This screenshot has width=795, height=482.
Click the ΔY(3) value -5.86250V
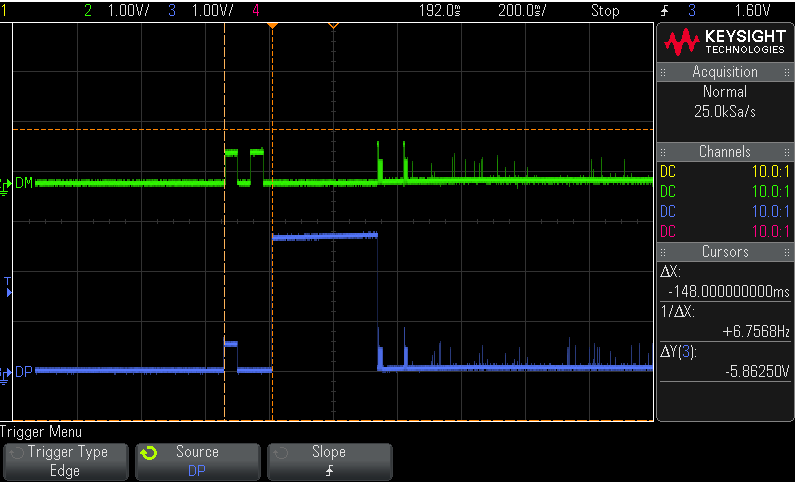pos(757,372)
